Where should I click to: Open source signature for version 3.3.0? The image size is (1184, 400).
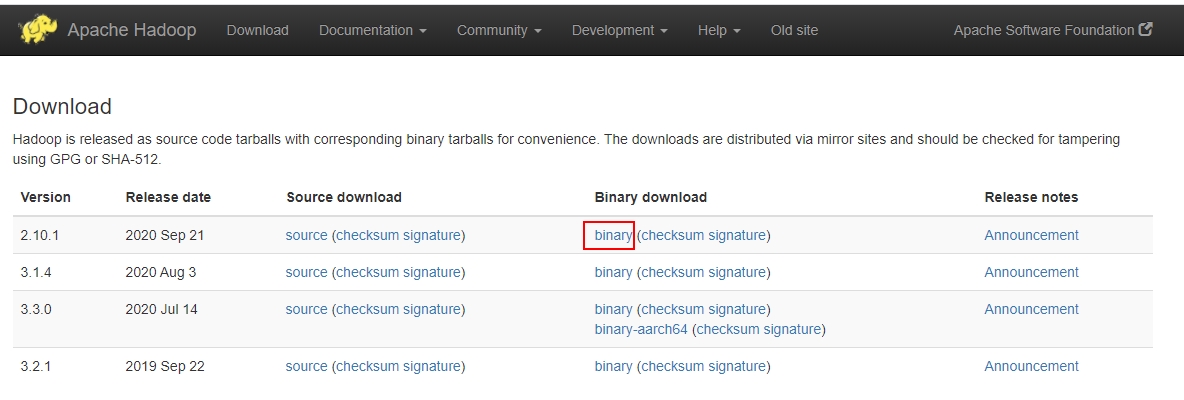[432, 309]
